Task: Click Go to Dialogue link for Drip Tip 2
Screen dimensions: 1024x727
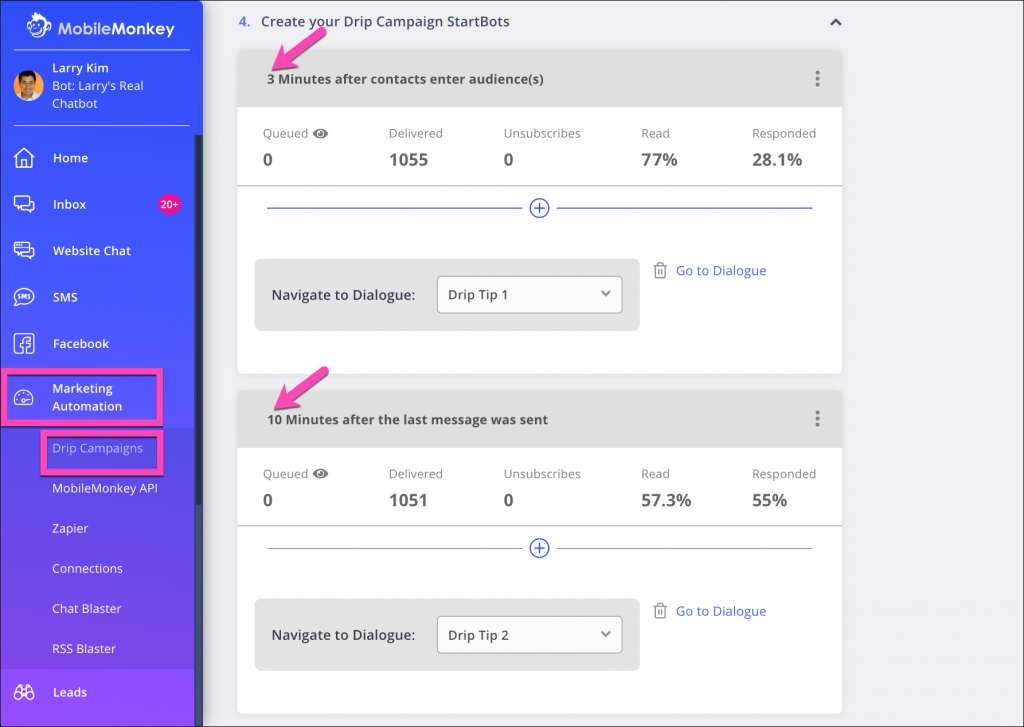Action: coord(721,611)
